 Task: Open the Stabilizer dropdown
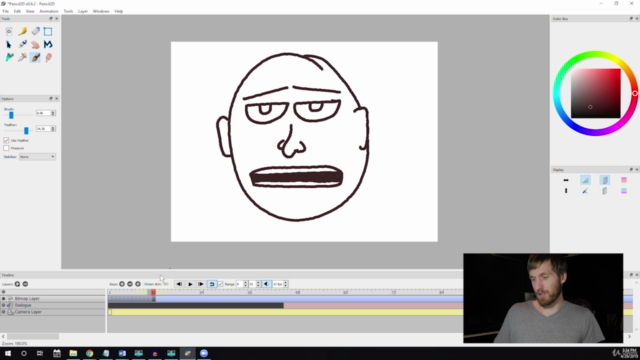pos(37,157)
